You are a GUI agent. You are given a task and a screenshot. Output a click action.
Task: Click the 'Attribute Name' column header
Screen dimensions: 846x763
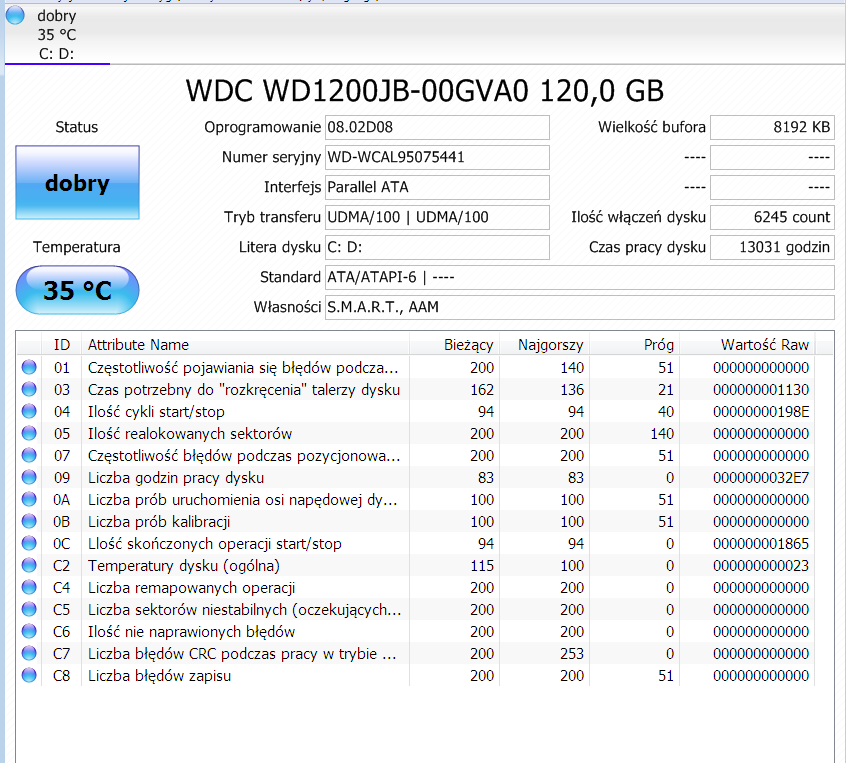[x=245, y=344]
